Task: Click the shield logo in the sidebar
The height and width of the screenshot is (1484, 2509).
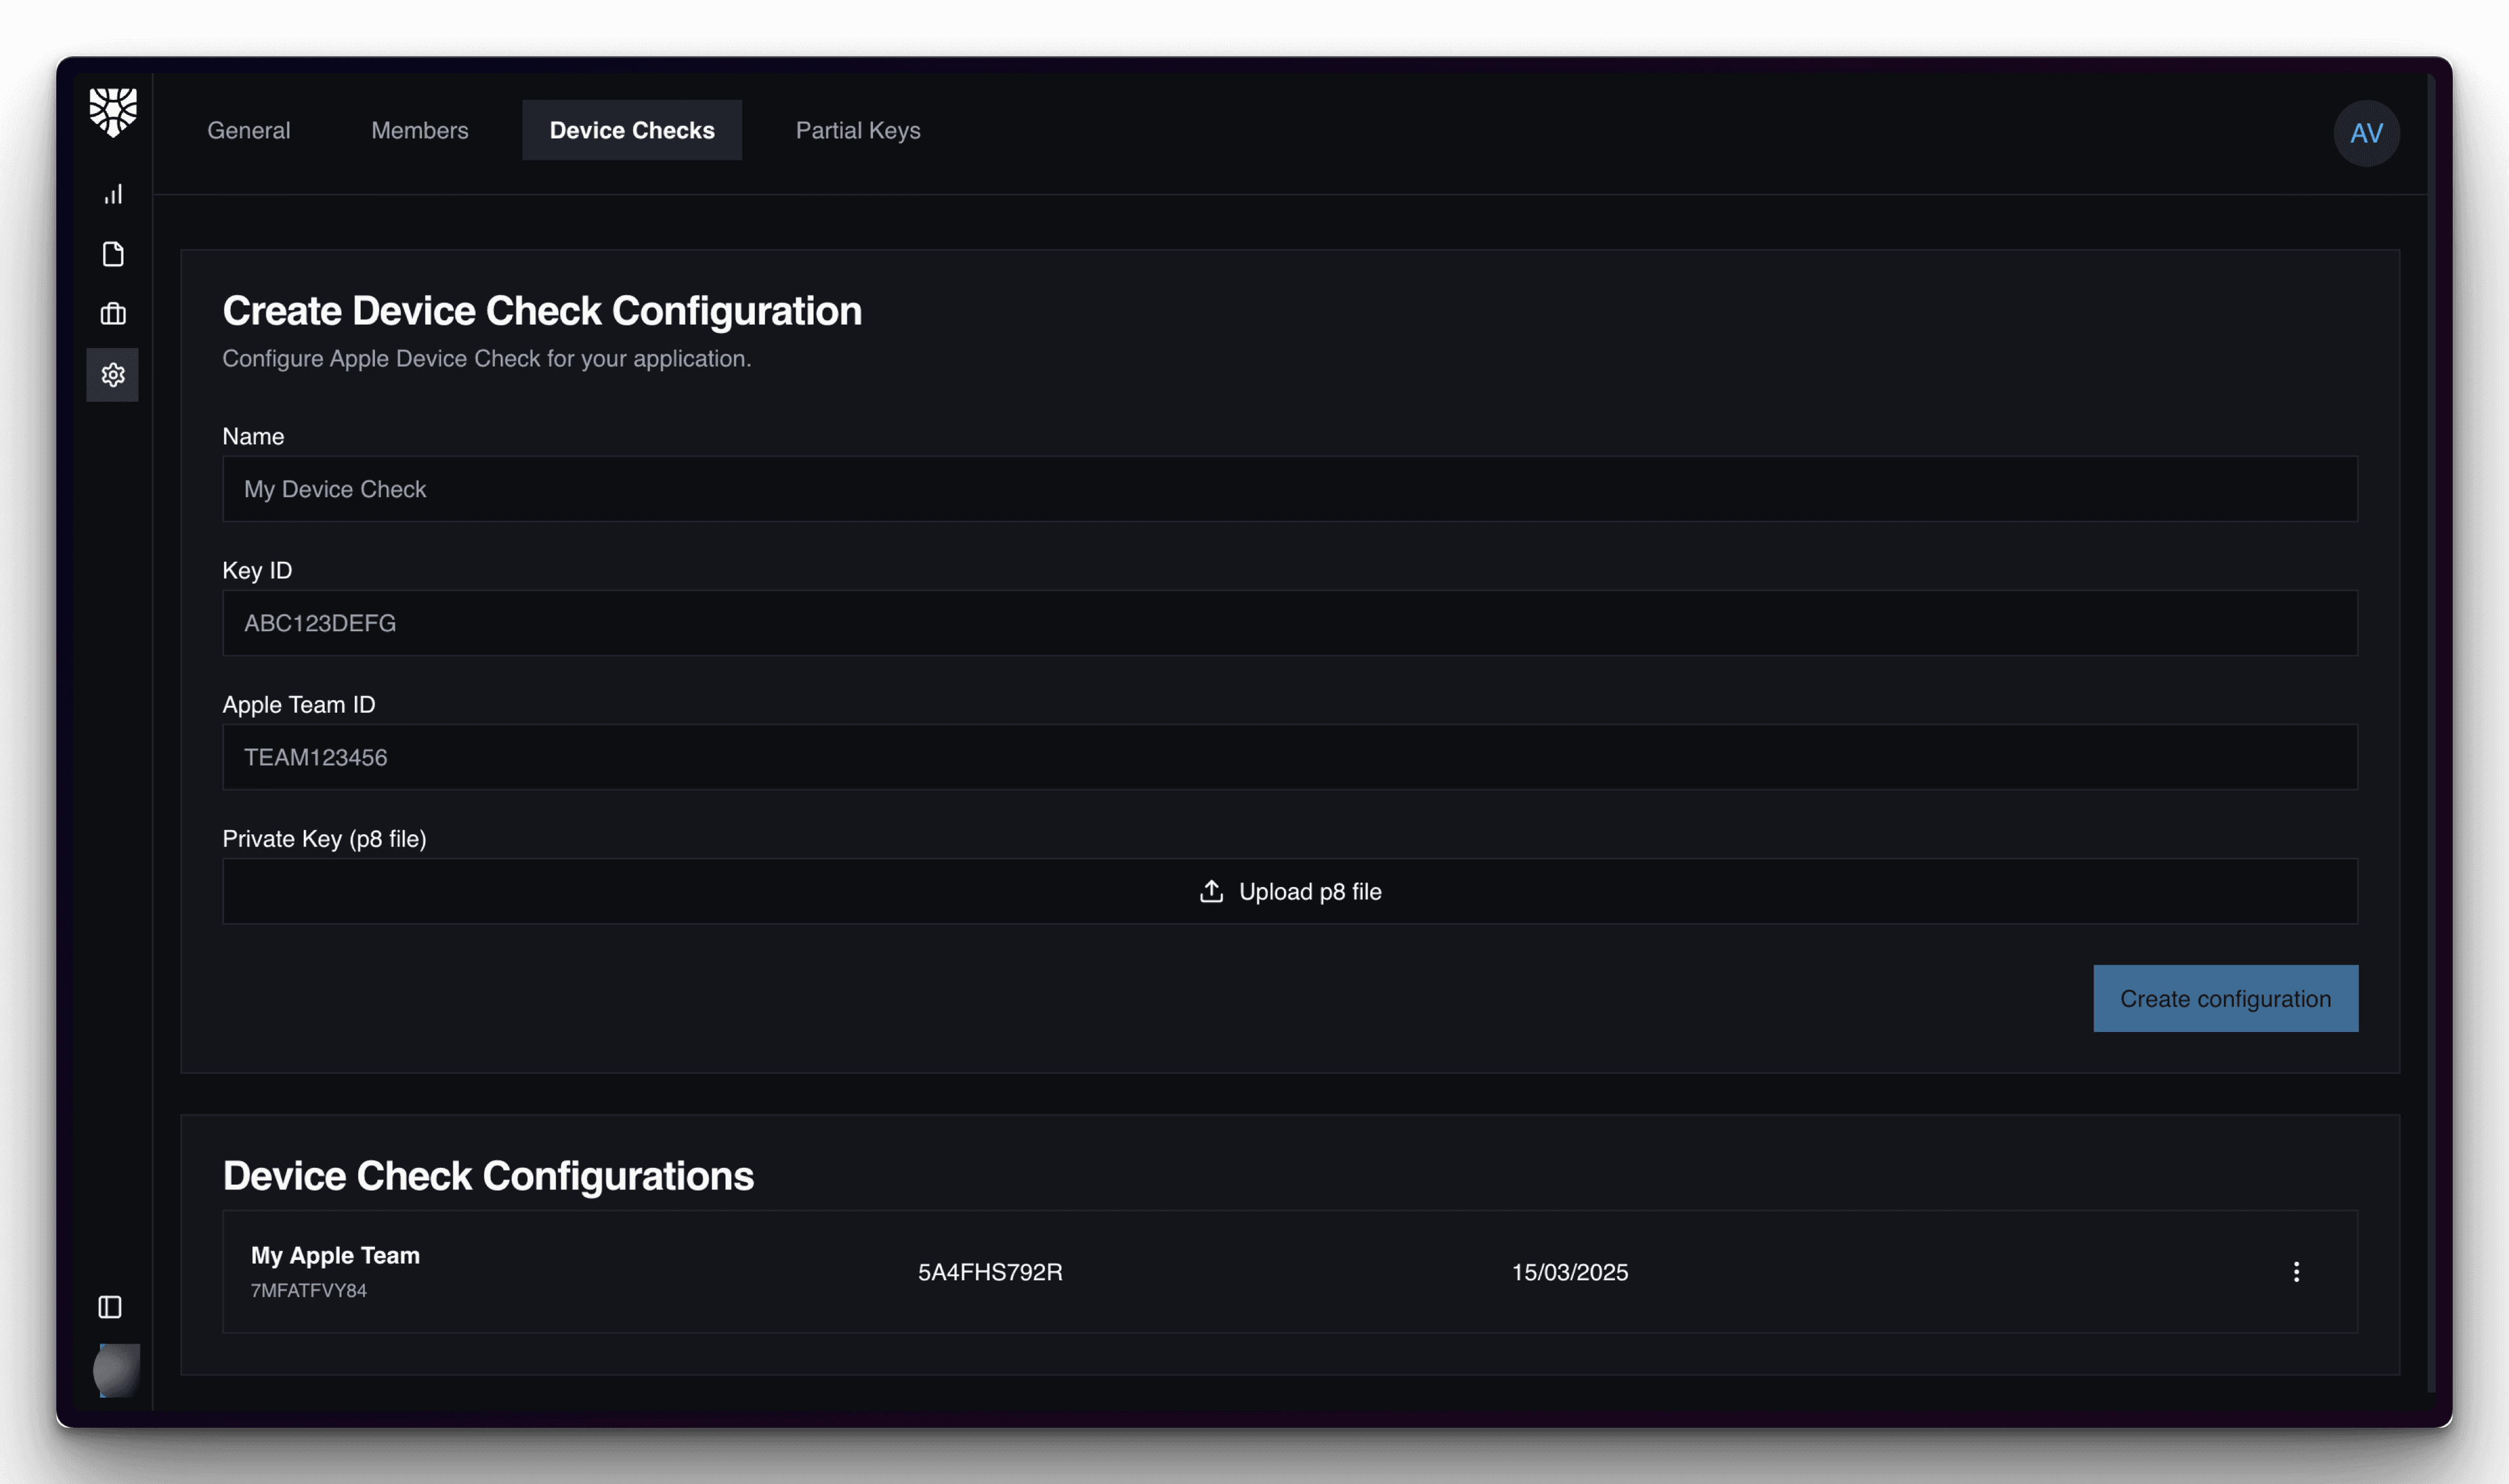Action: pyautogui.click(x=113, y=112)
